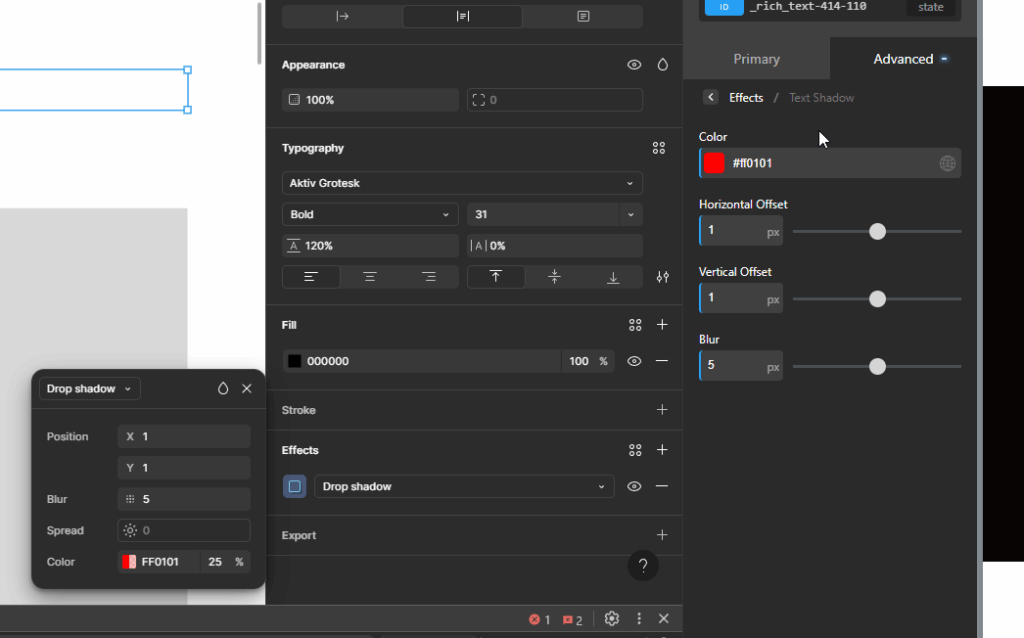
Task: Click the Typography style library icon
Action: click(658, 148)
